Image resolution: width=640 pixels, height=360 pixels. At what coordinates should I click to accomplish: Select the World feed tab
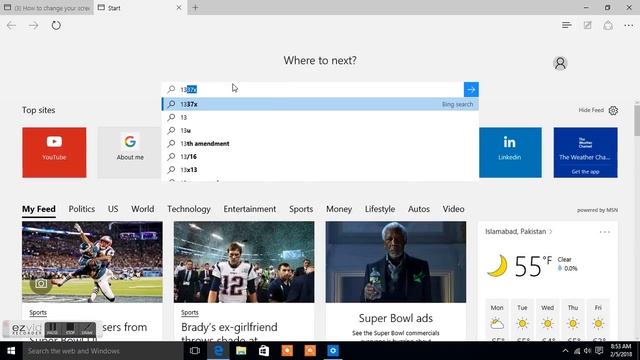point(142,209)
